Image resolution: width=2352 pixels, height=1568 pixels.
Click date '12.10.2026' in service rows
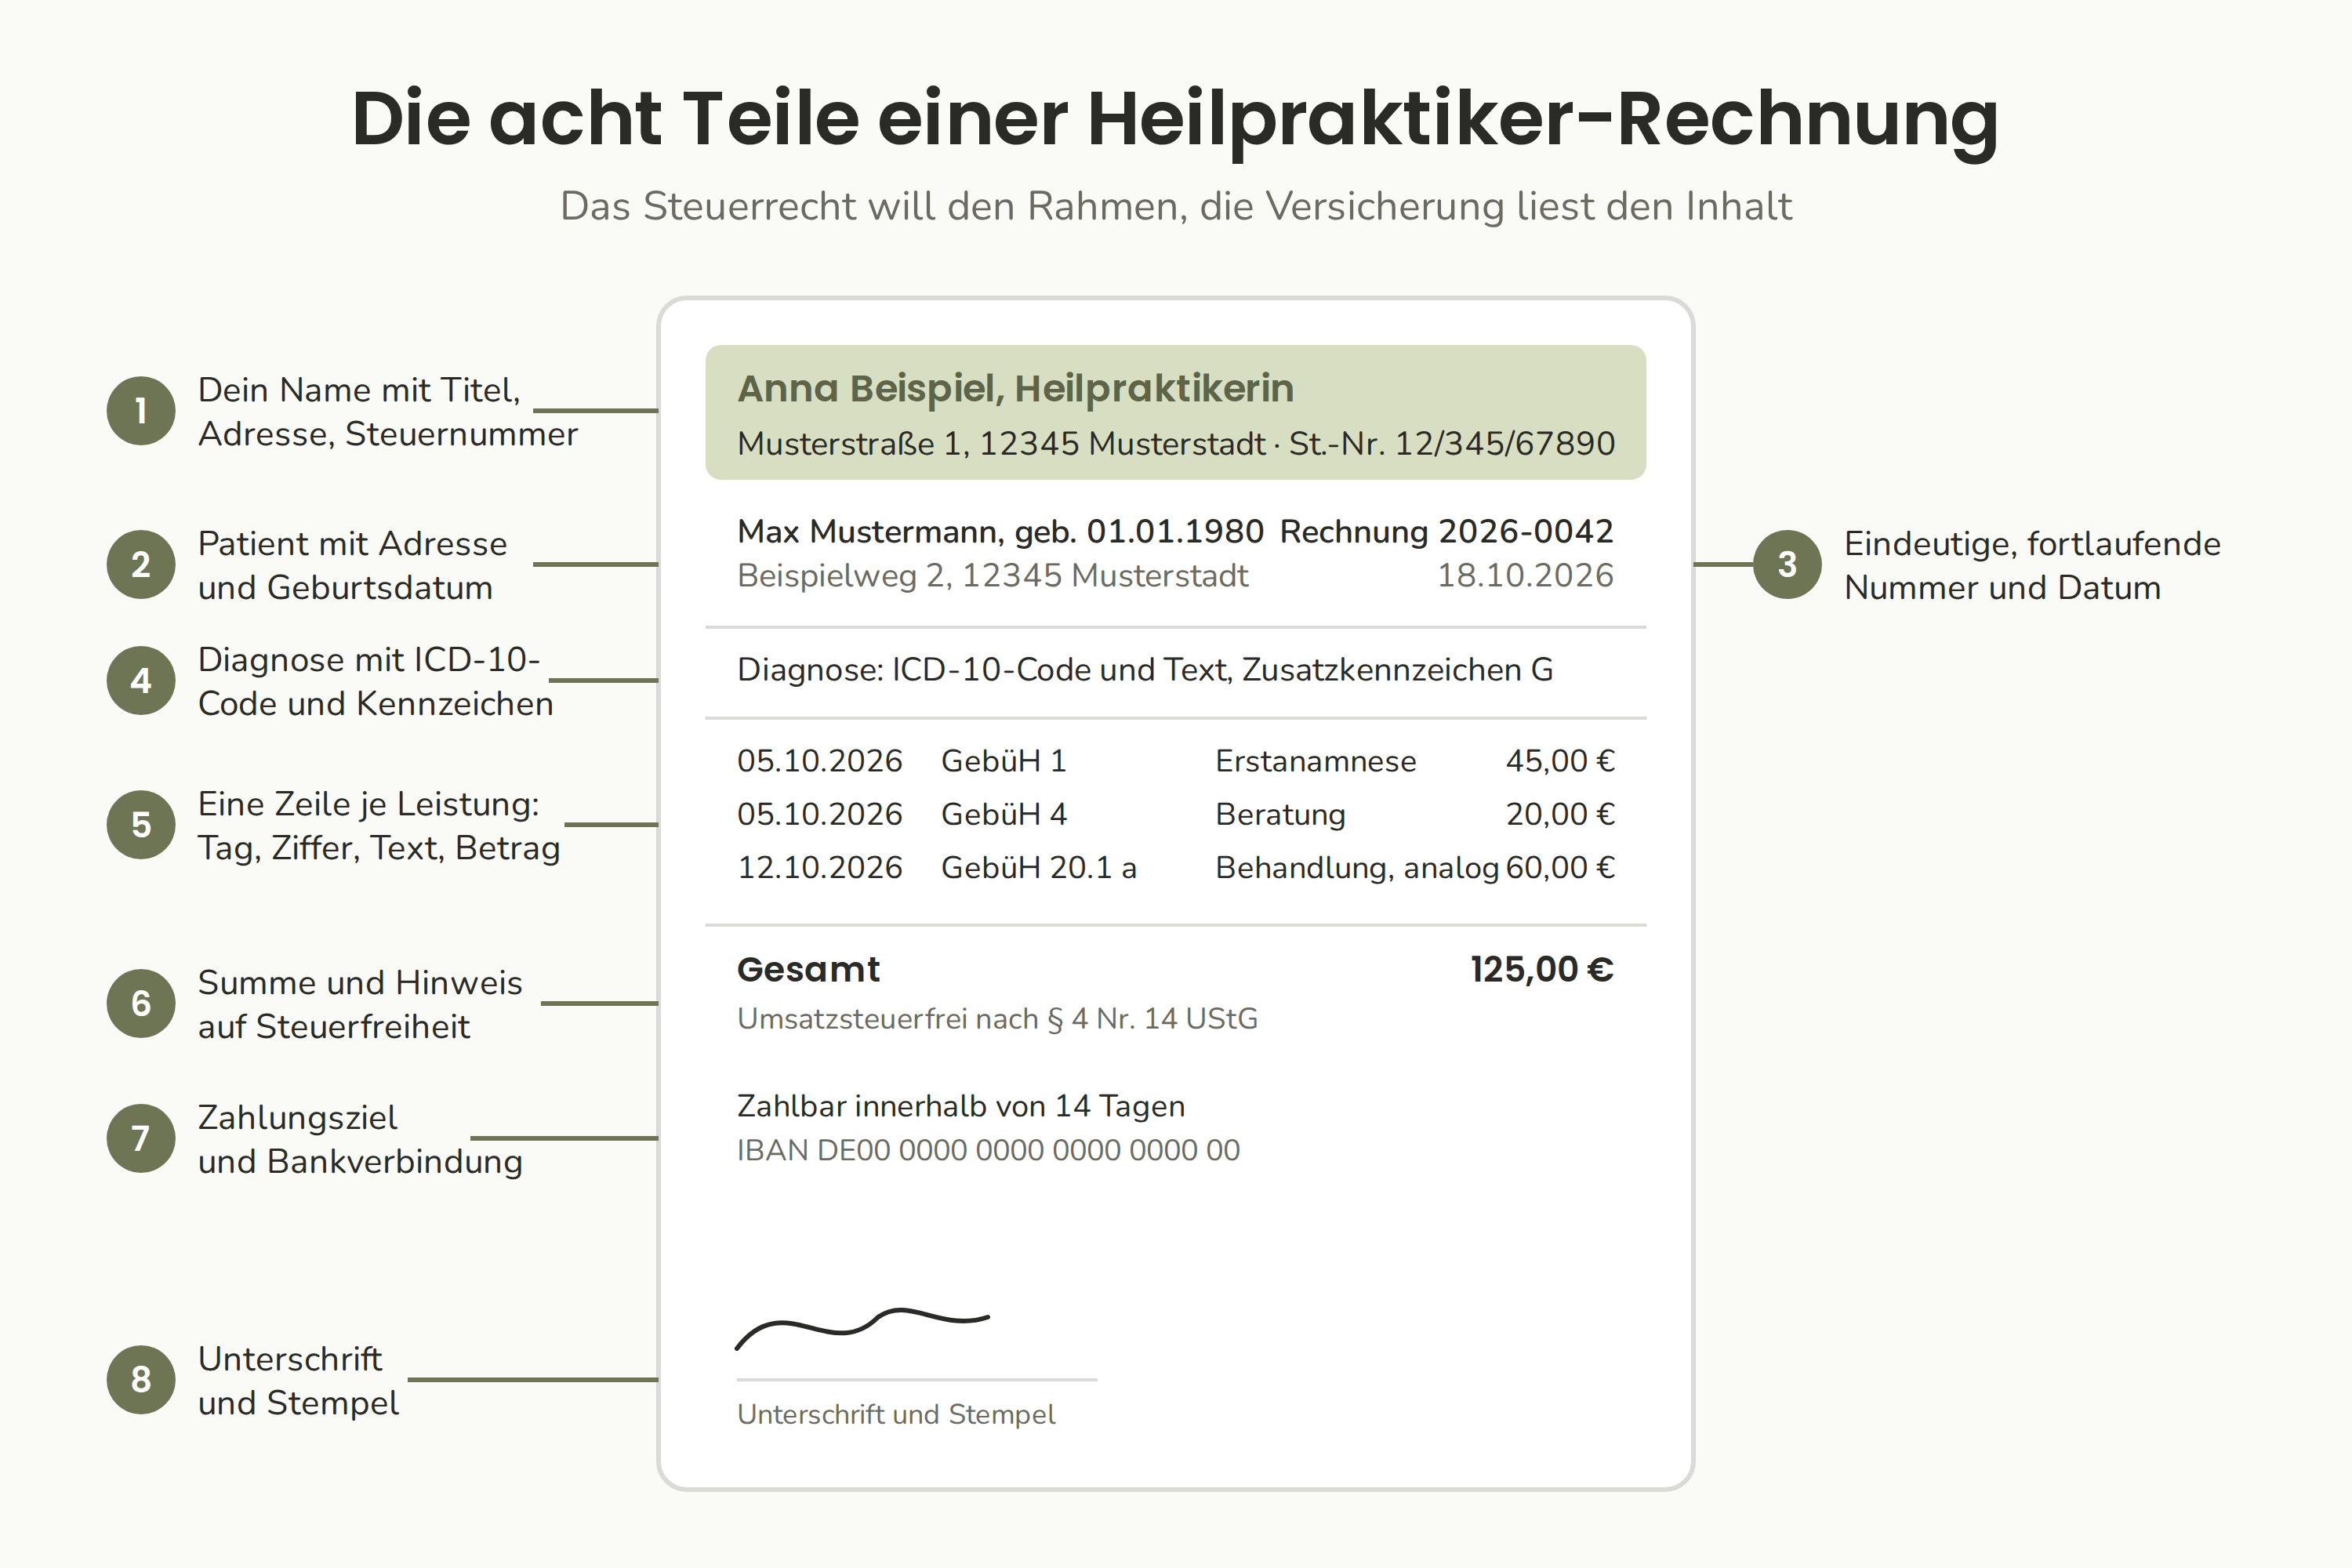(820, 868)
